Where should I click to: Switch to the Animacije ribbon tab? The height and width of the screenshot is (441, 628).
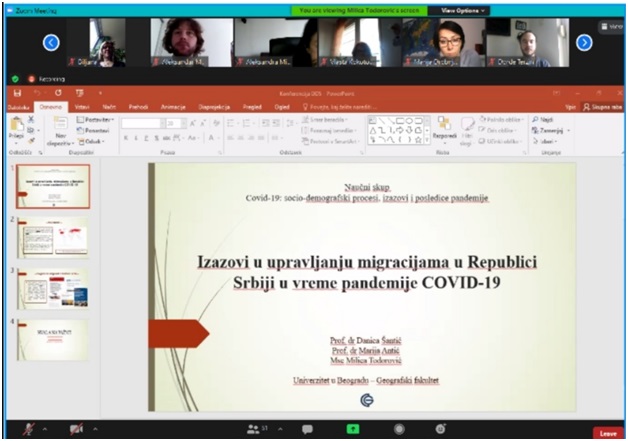click(x=173, y=105)
